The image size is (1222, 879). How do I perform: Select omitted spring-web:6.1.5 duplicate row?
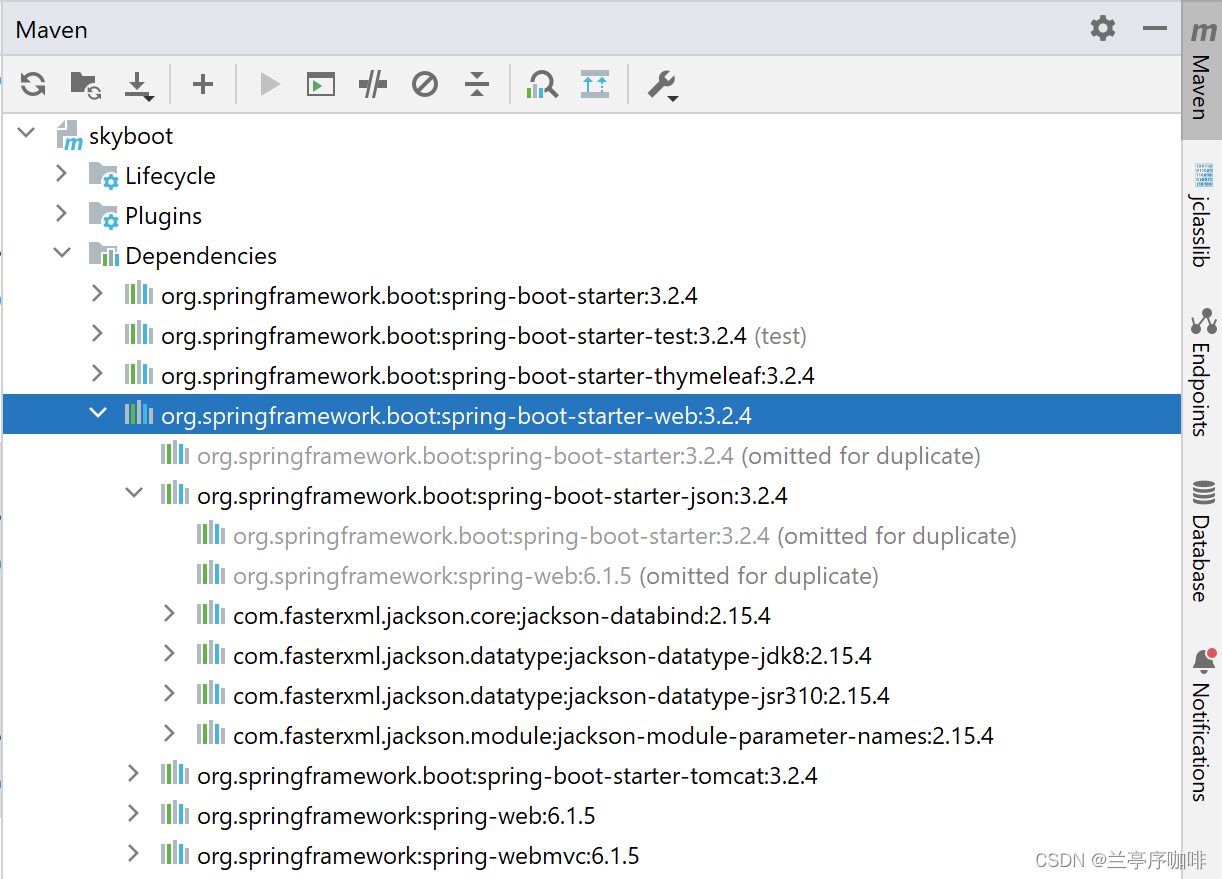click(591, 575)
